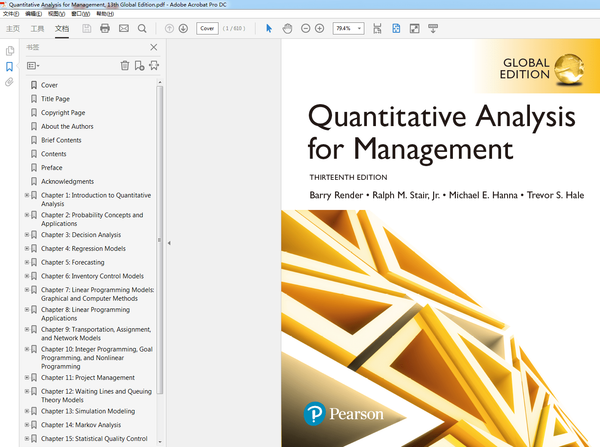Expand Chapter 2 bookmark
600x447 pixels.
pos(27,215)
